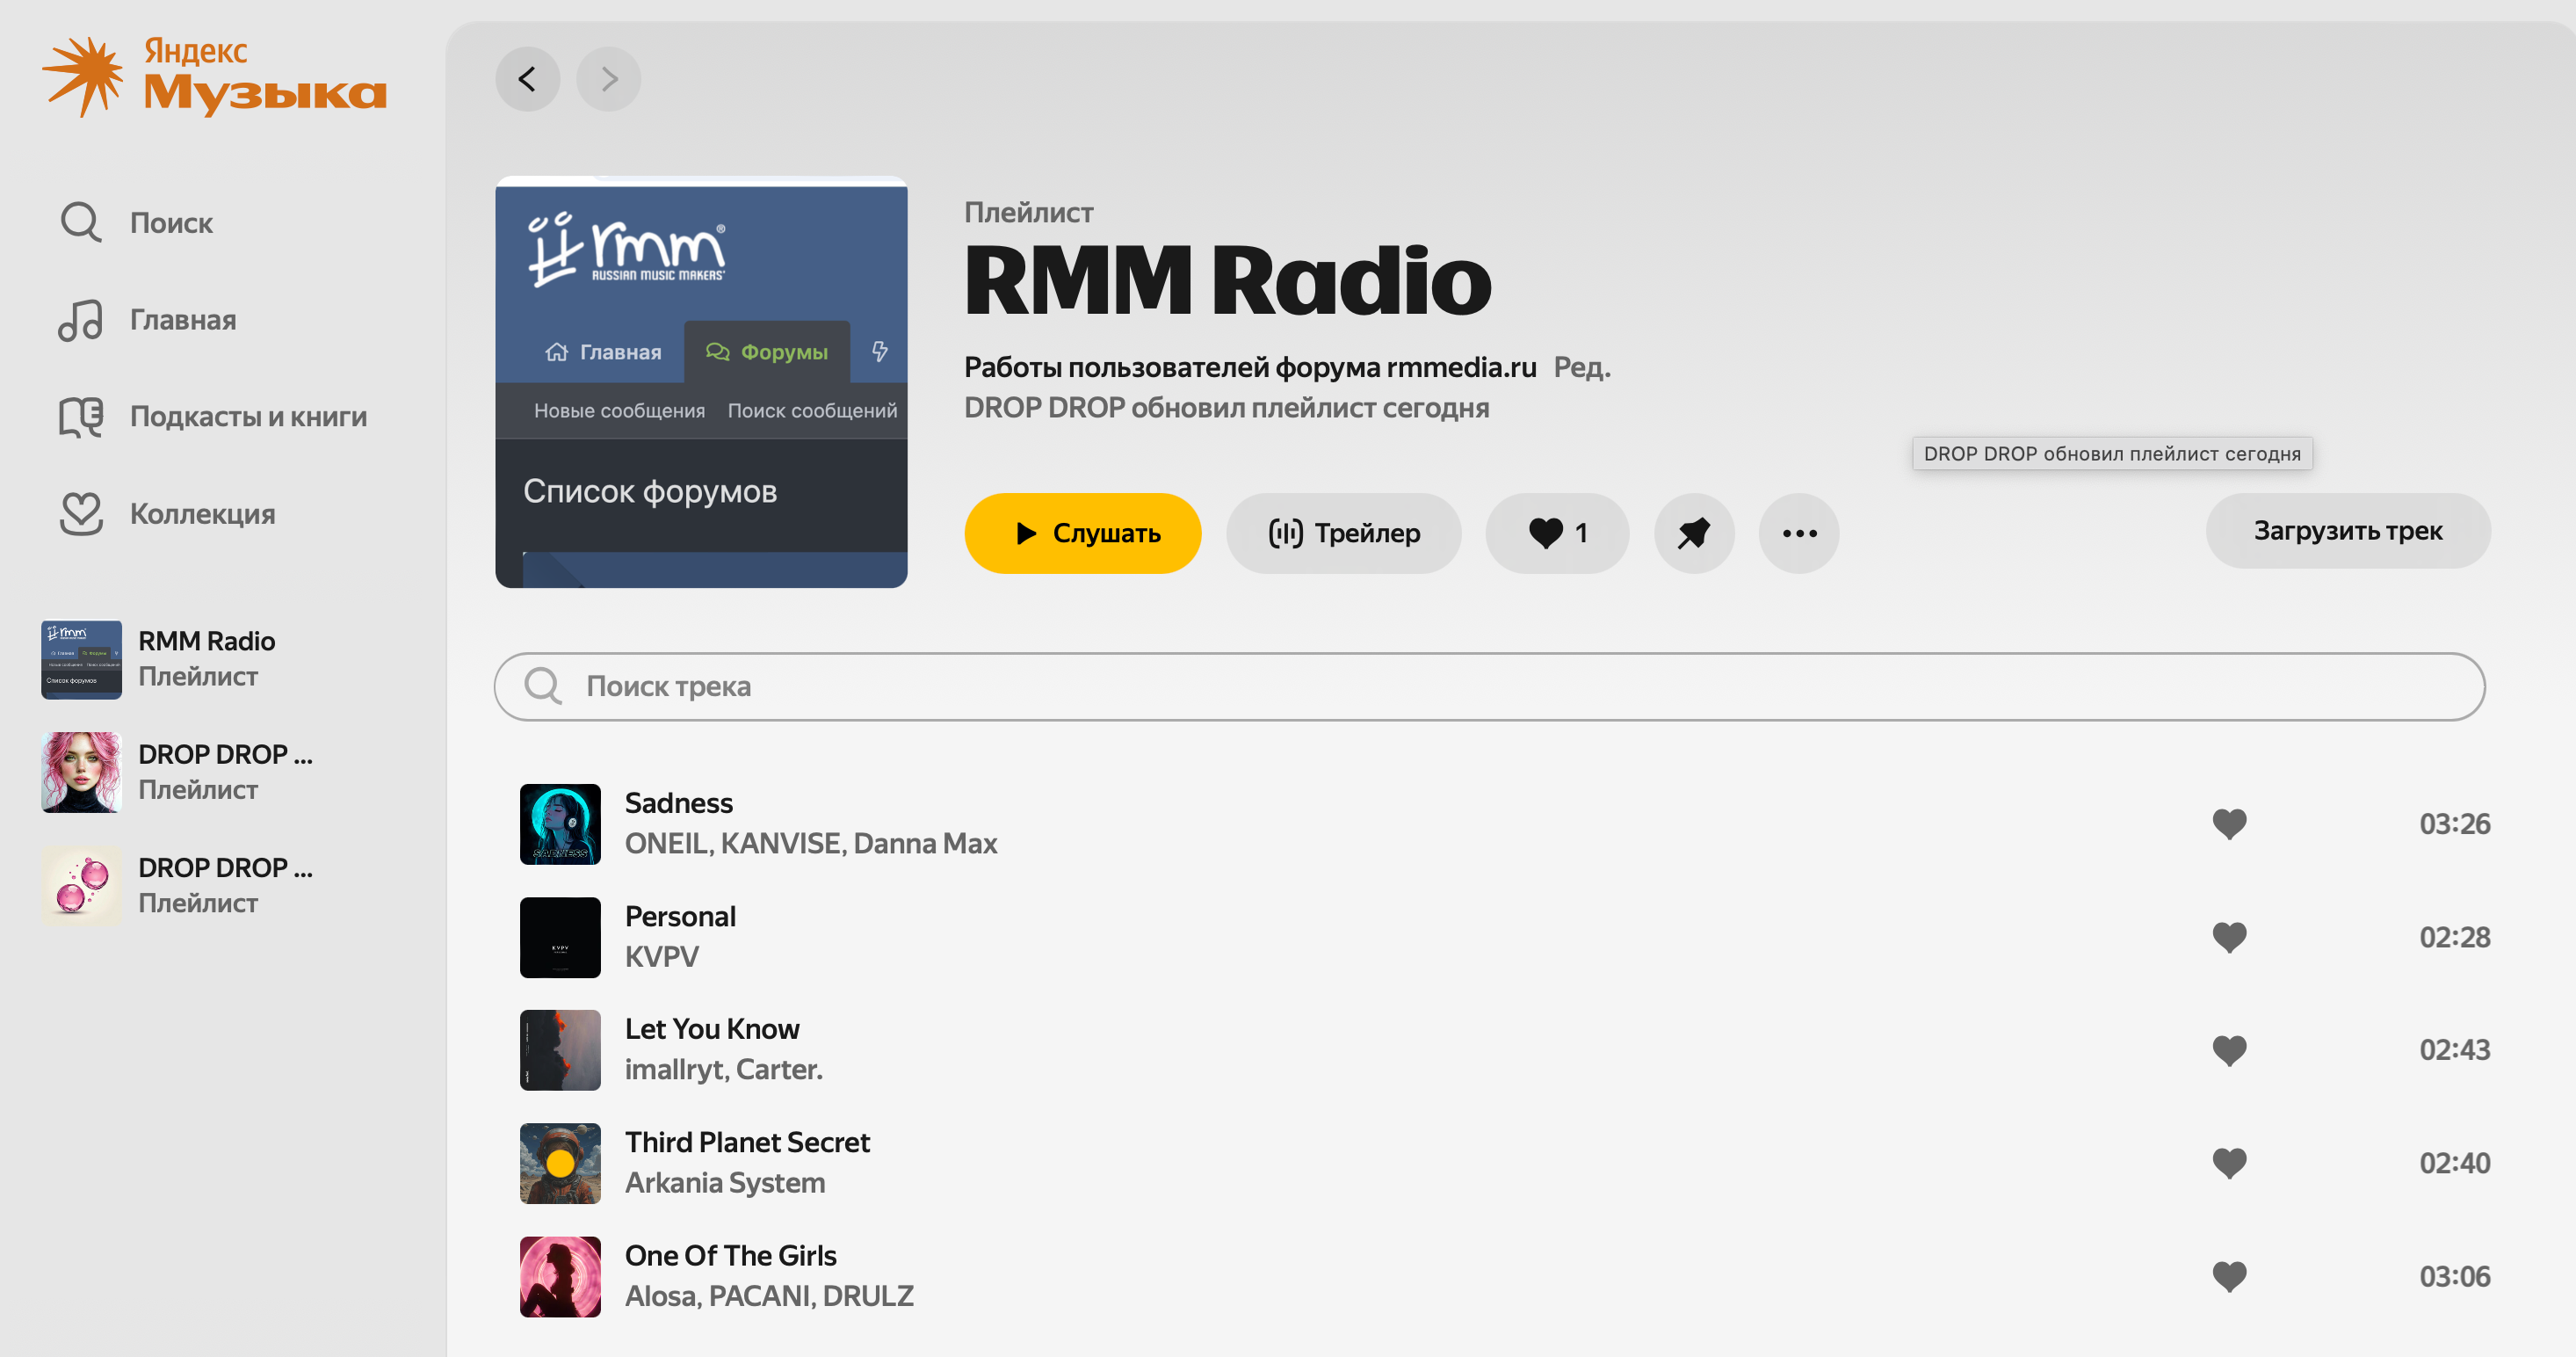The height and width of the screenshot is (1357, 2576).
Task: Toggle the pin playlist icon
Action: 1693,533
